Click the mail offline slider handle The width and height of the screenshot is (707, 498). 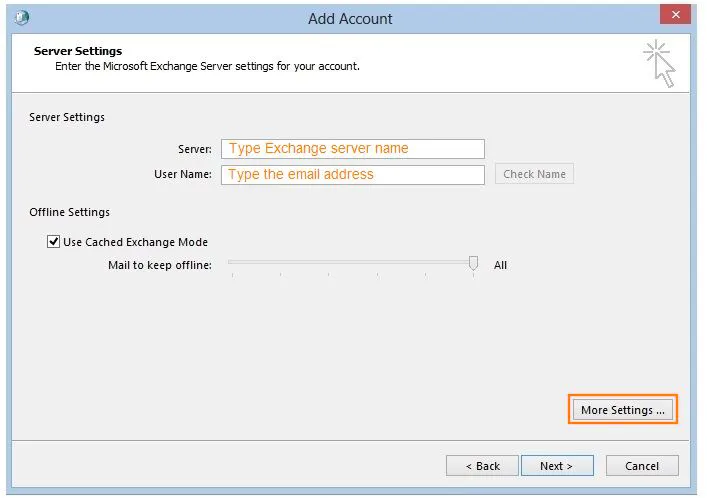coord(474,264)
